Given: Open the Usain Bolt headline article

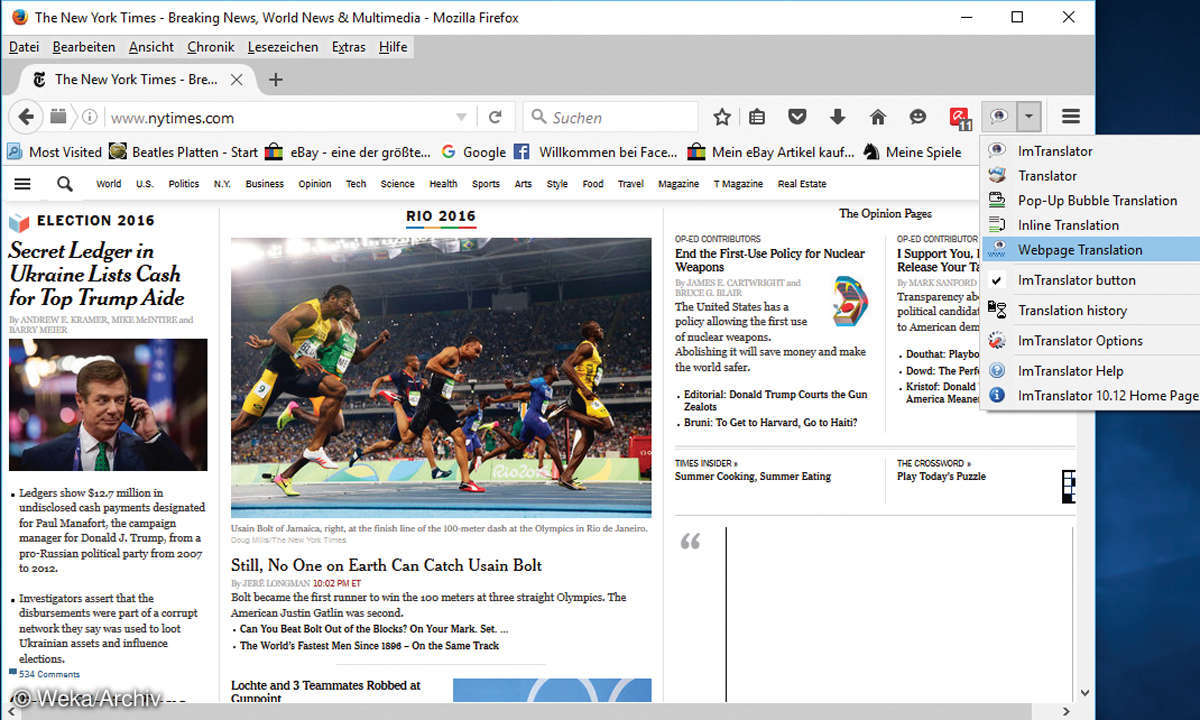Looking at the screenshot, I should pos(386,565).
